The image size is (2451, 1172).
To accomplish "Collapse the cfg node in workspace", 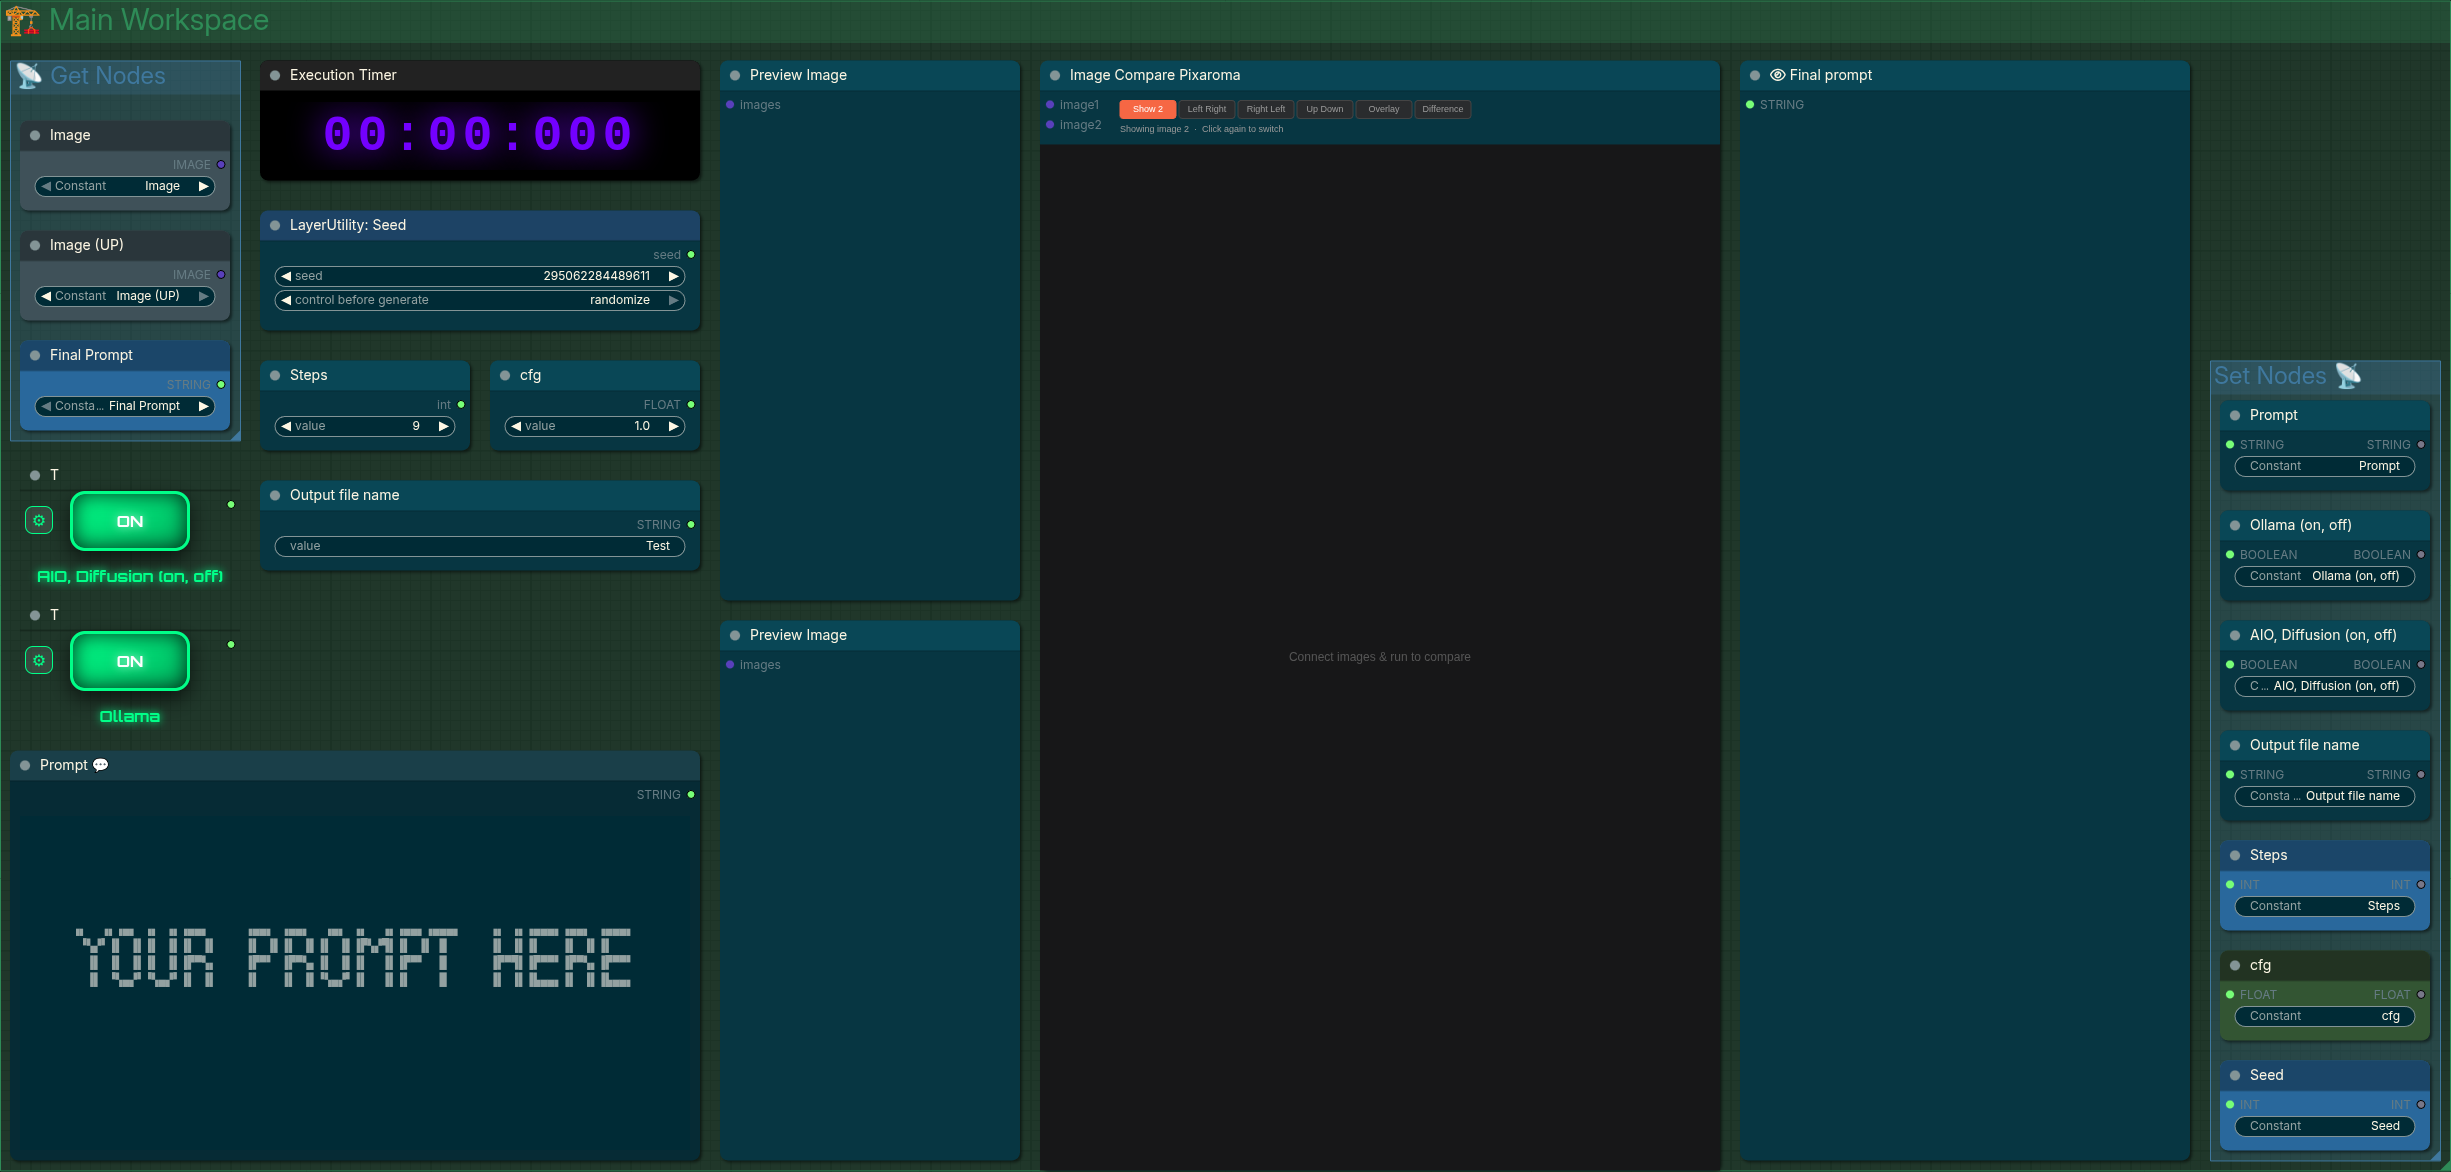I will [505, 375].
